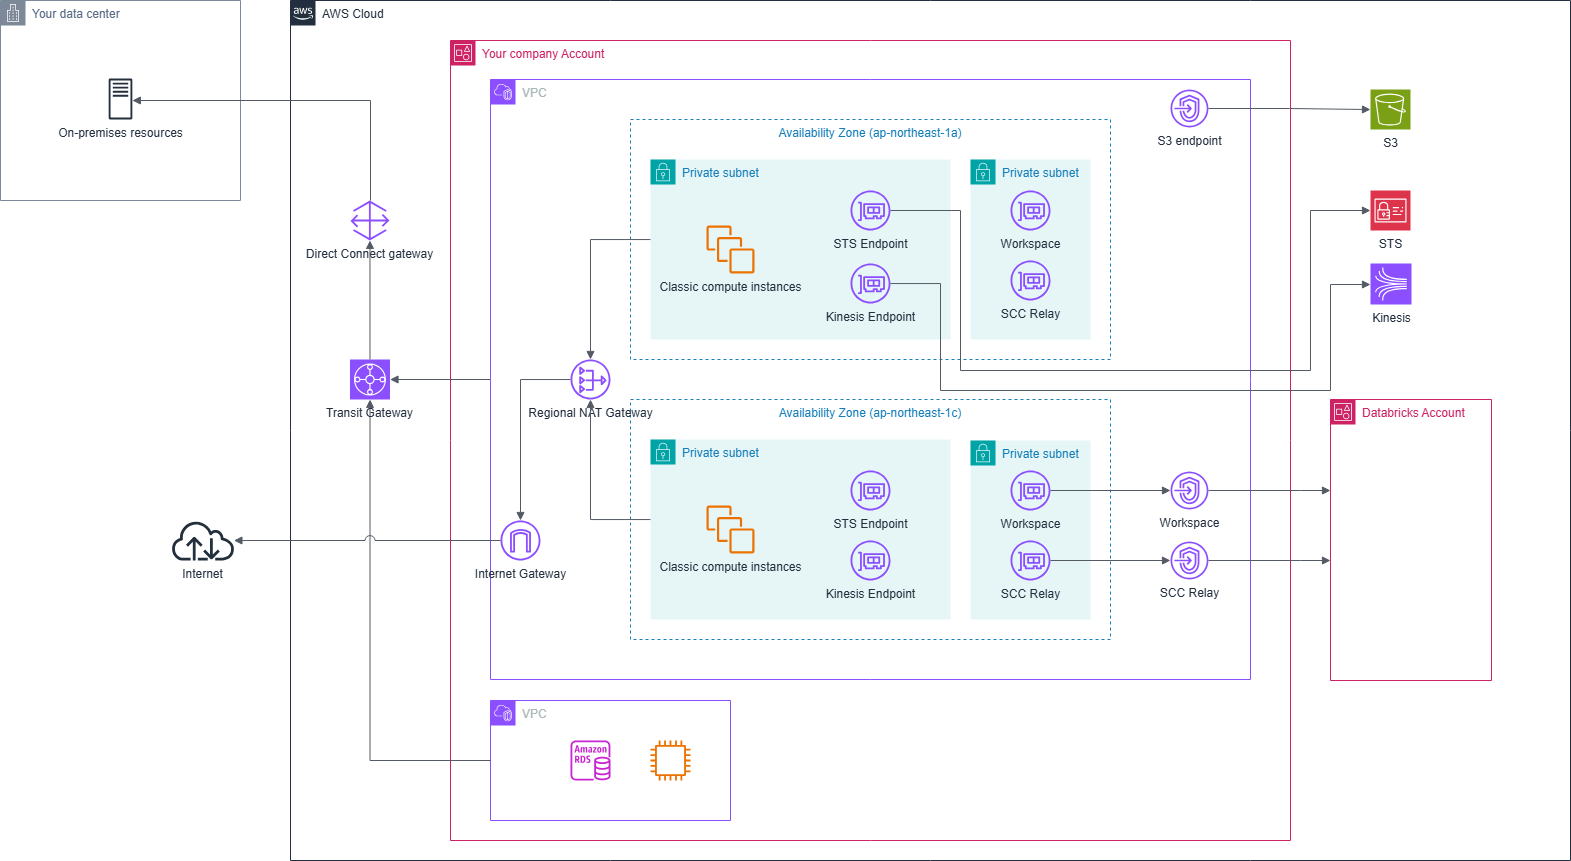This screenshot has width=1571, height=861.
Task: Click STS Endpoint icon in ap-northeast-1c
Action: click(870, 491)
